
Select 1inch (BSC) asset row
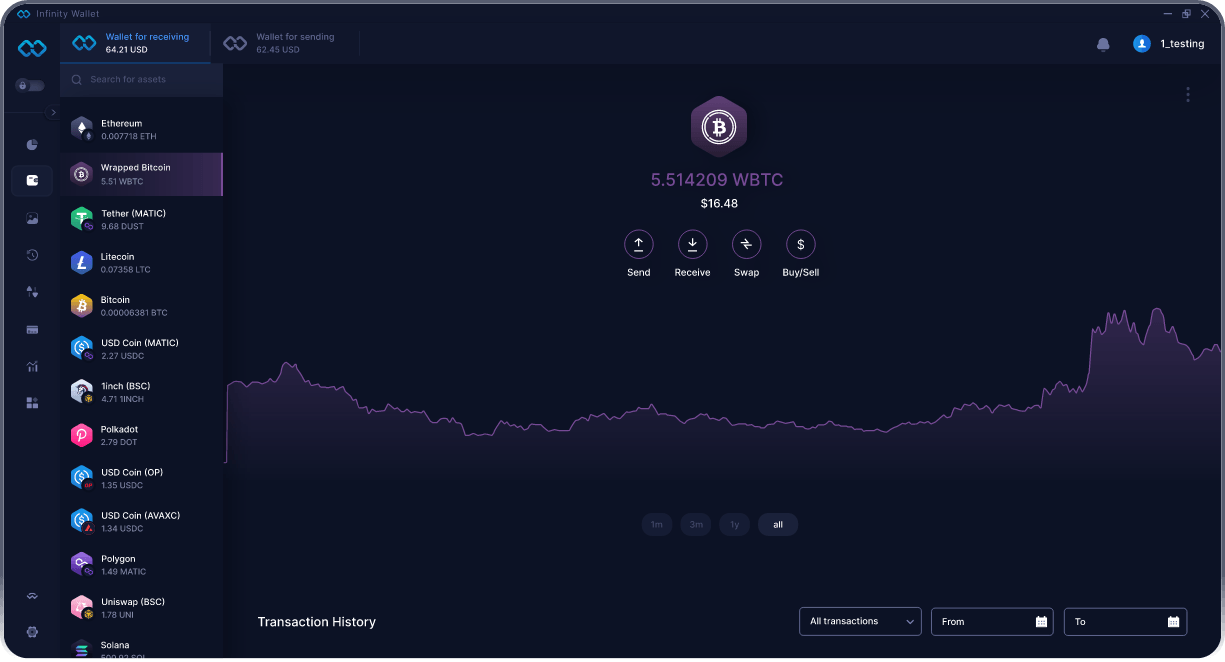[142, 391]
